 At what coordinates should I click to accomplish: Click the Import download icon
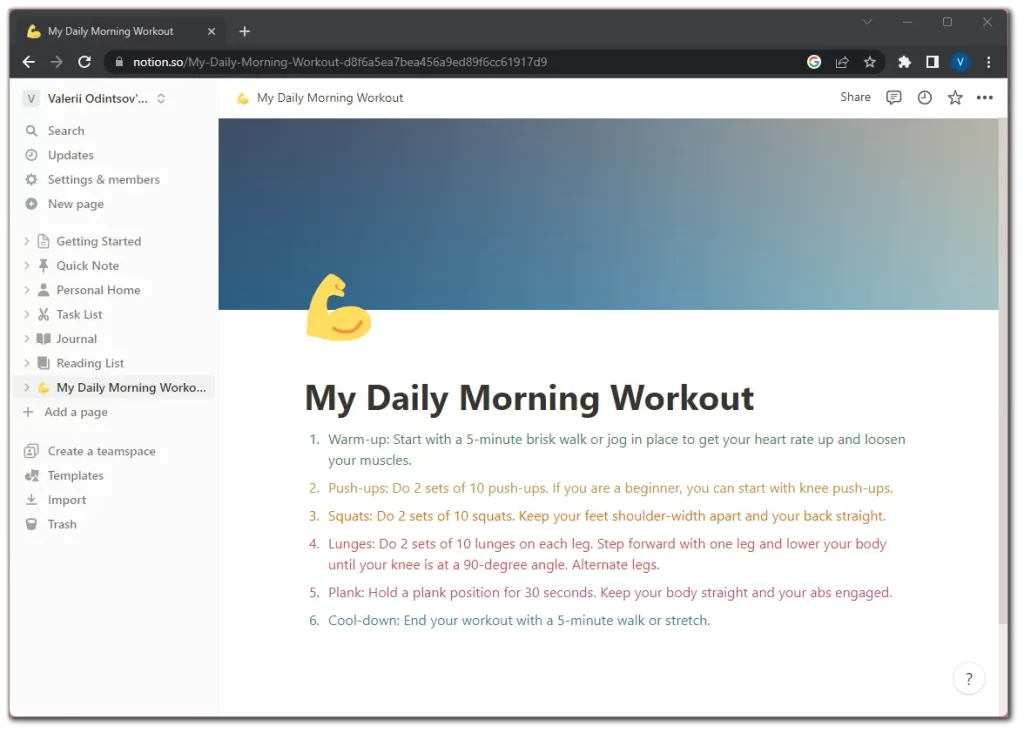coord(31,500)
